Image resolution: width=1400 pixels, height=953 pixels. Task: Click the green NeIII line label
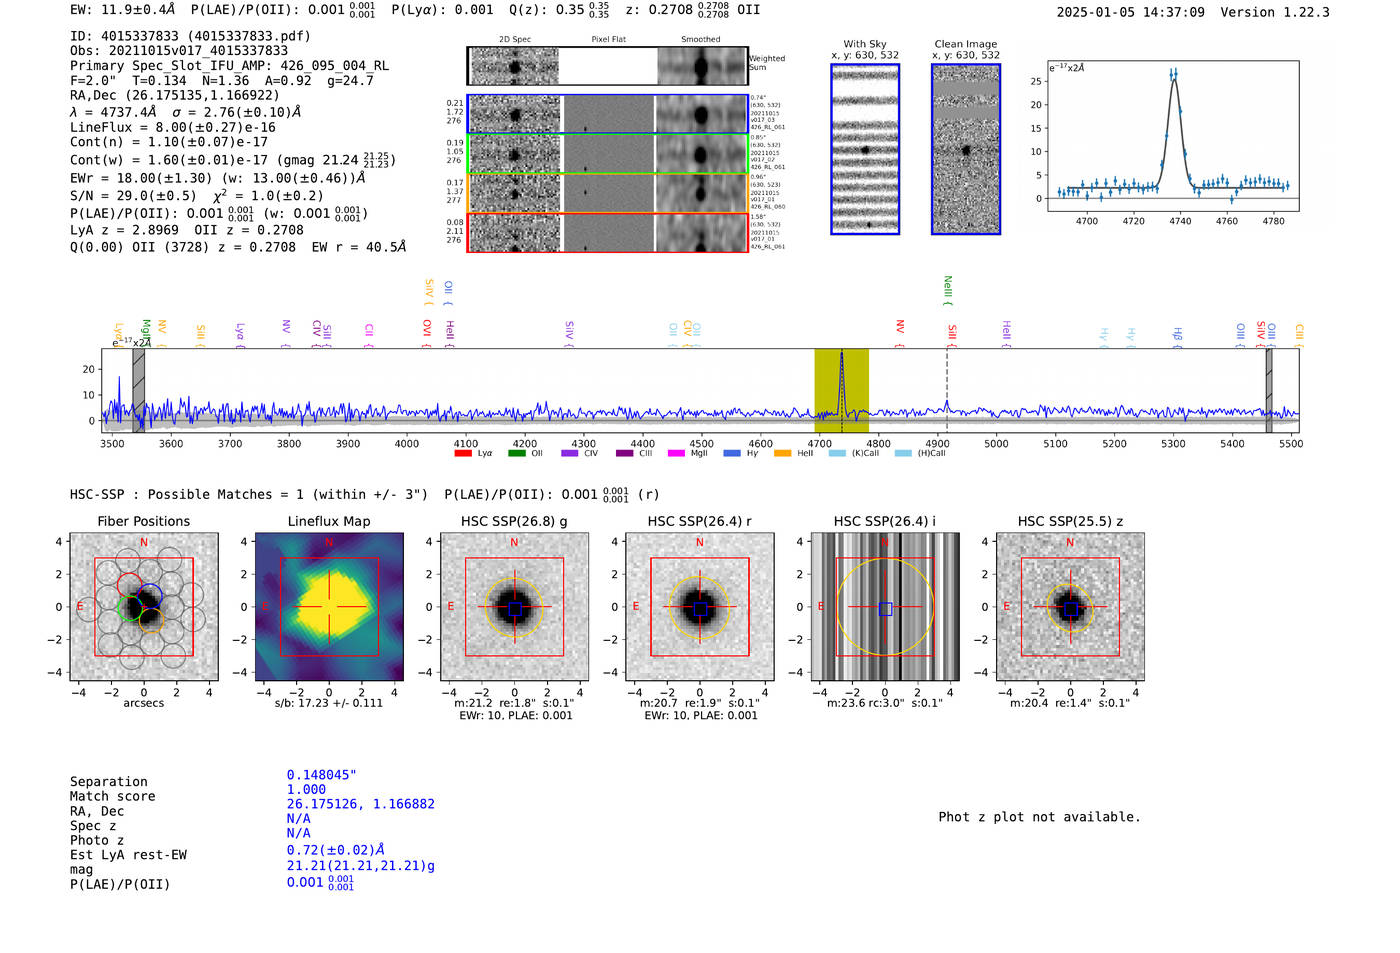point(948,290)
